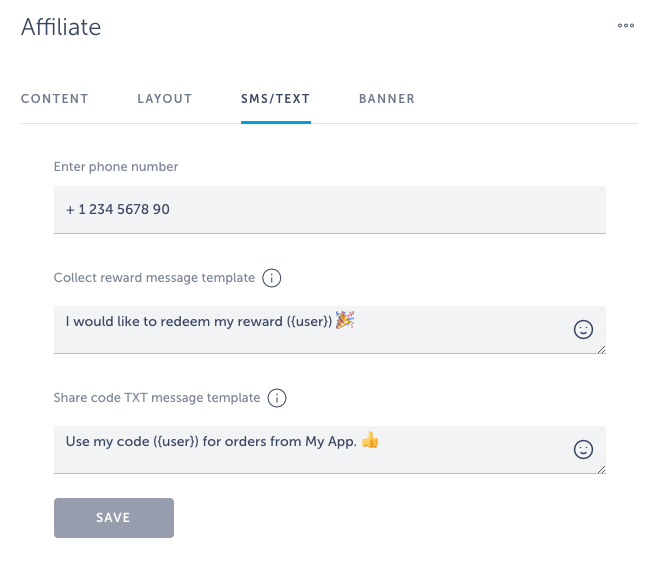Click info icon beside Share code TXT template

point(276,398)
